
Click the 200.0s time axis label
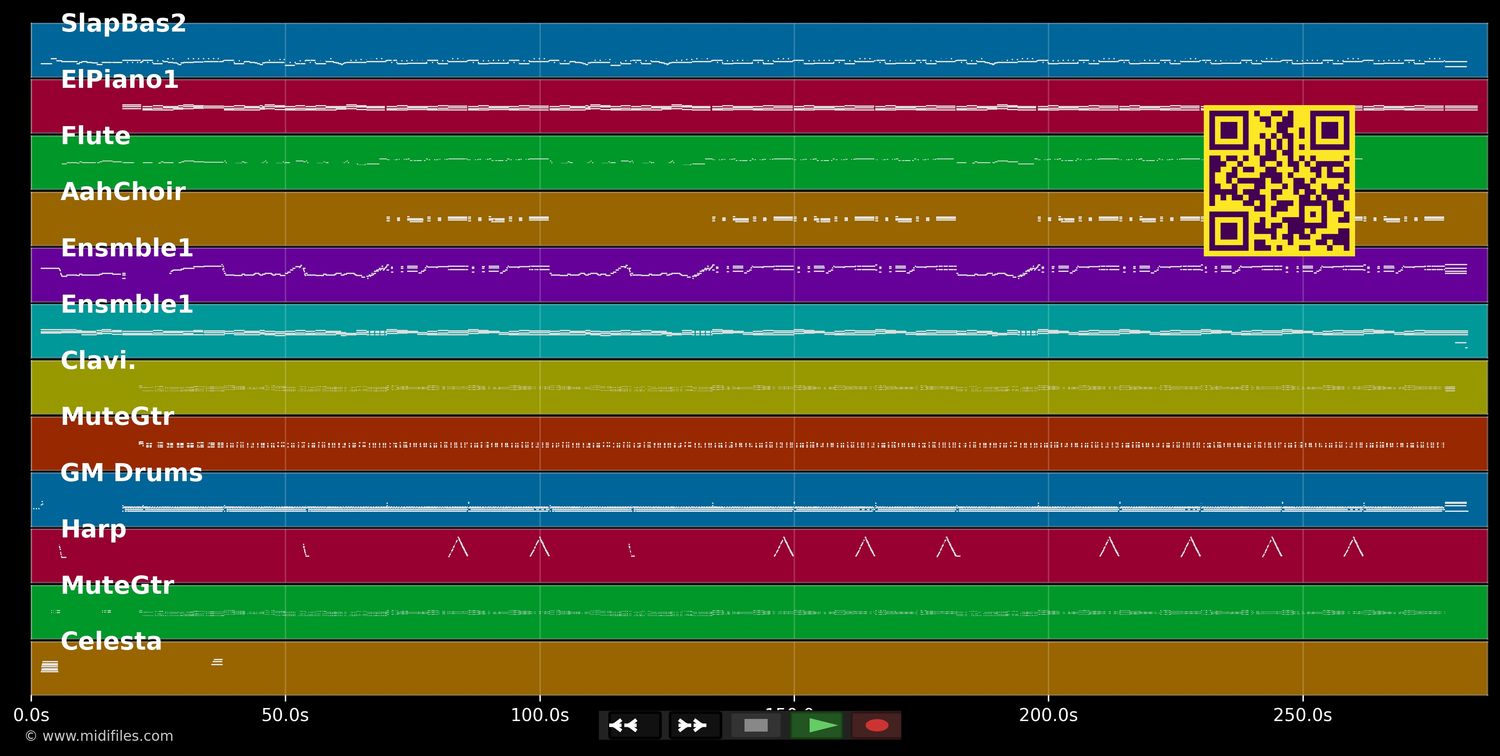pos(1048,715)
